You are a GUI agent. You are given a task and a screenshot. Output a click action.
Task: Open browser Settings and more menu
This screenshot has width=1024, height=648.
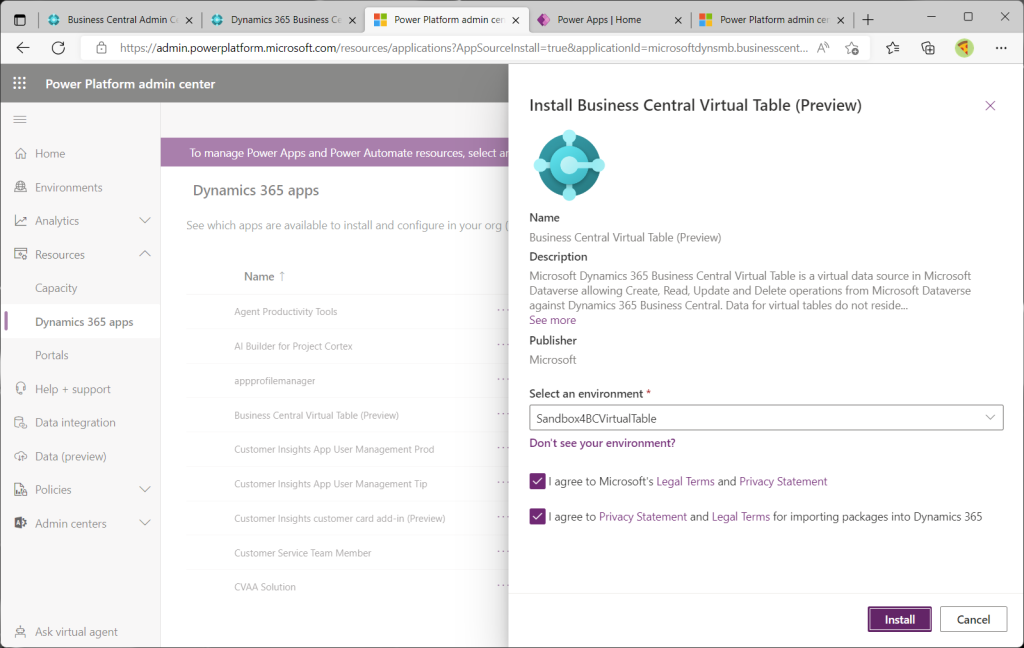(1000, 48)
